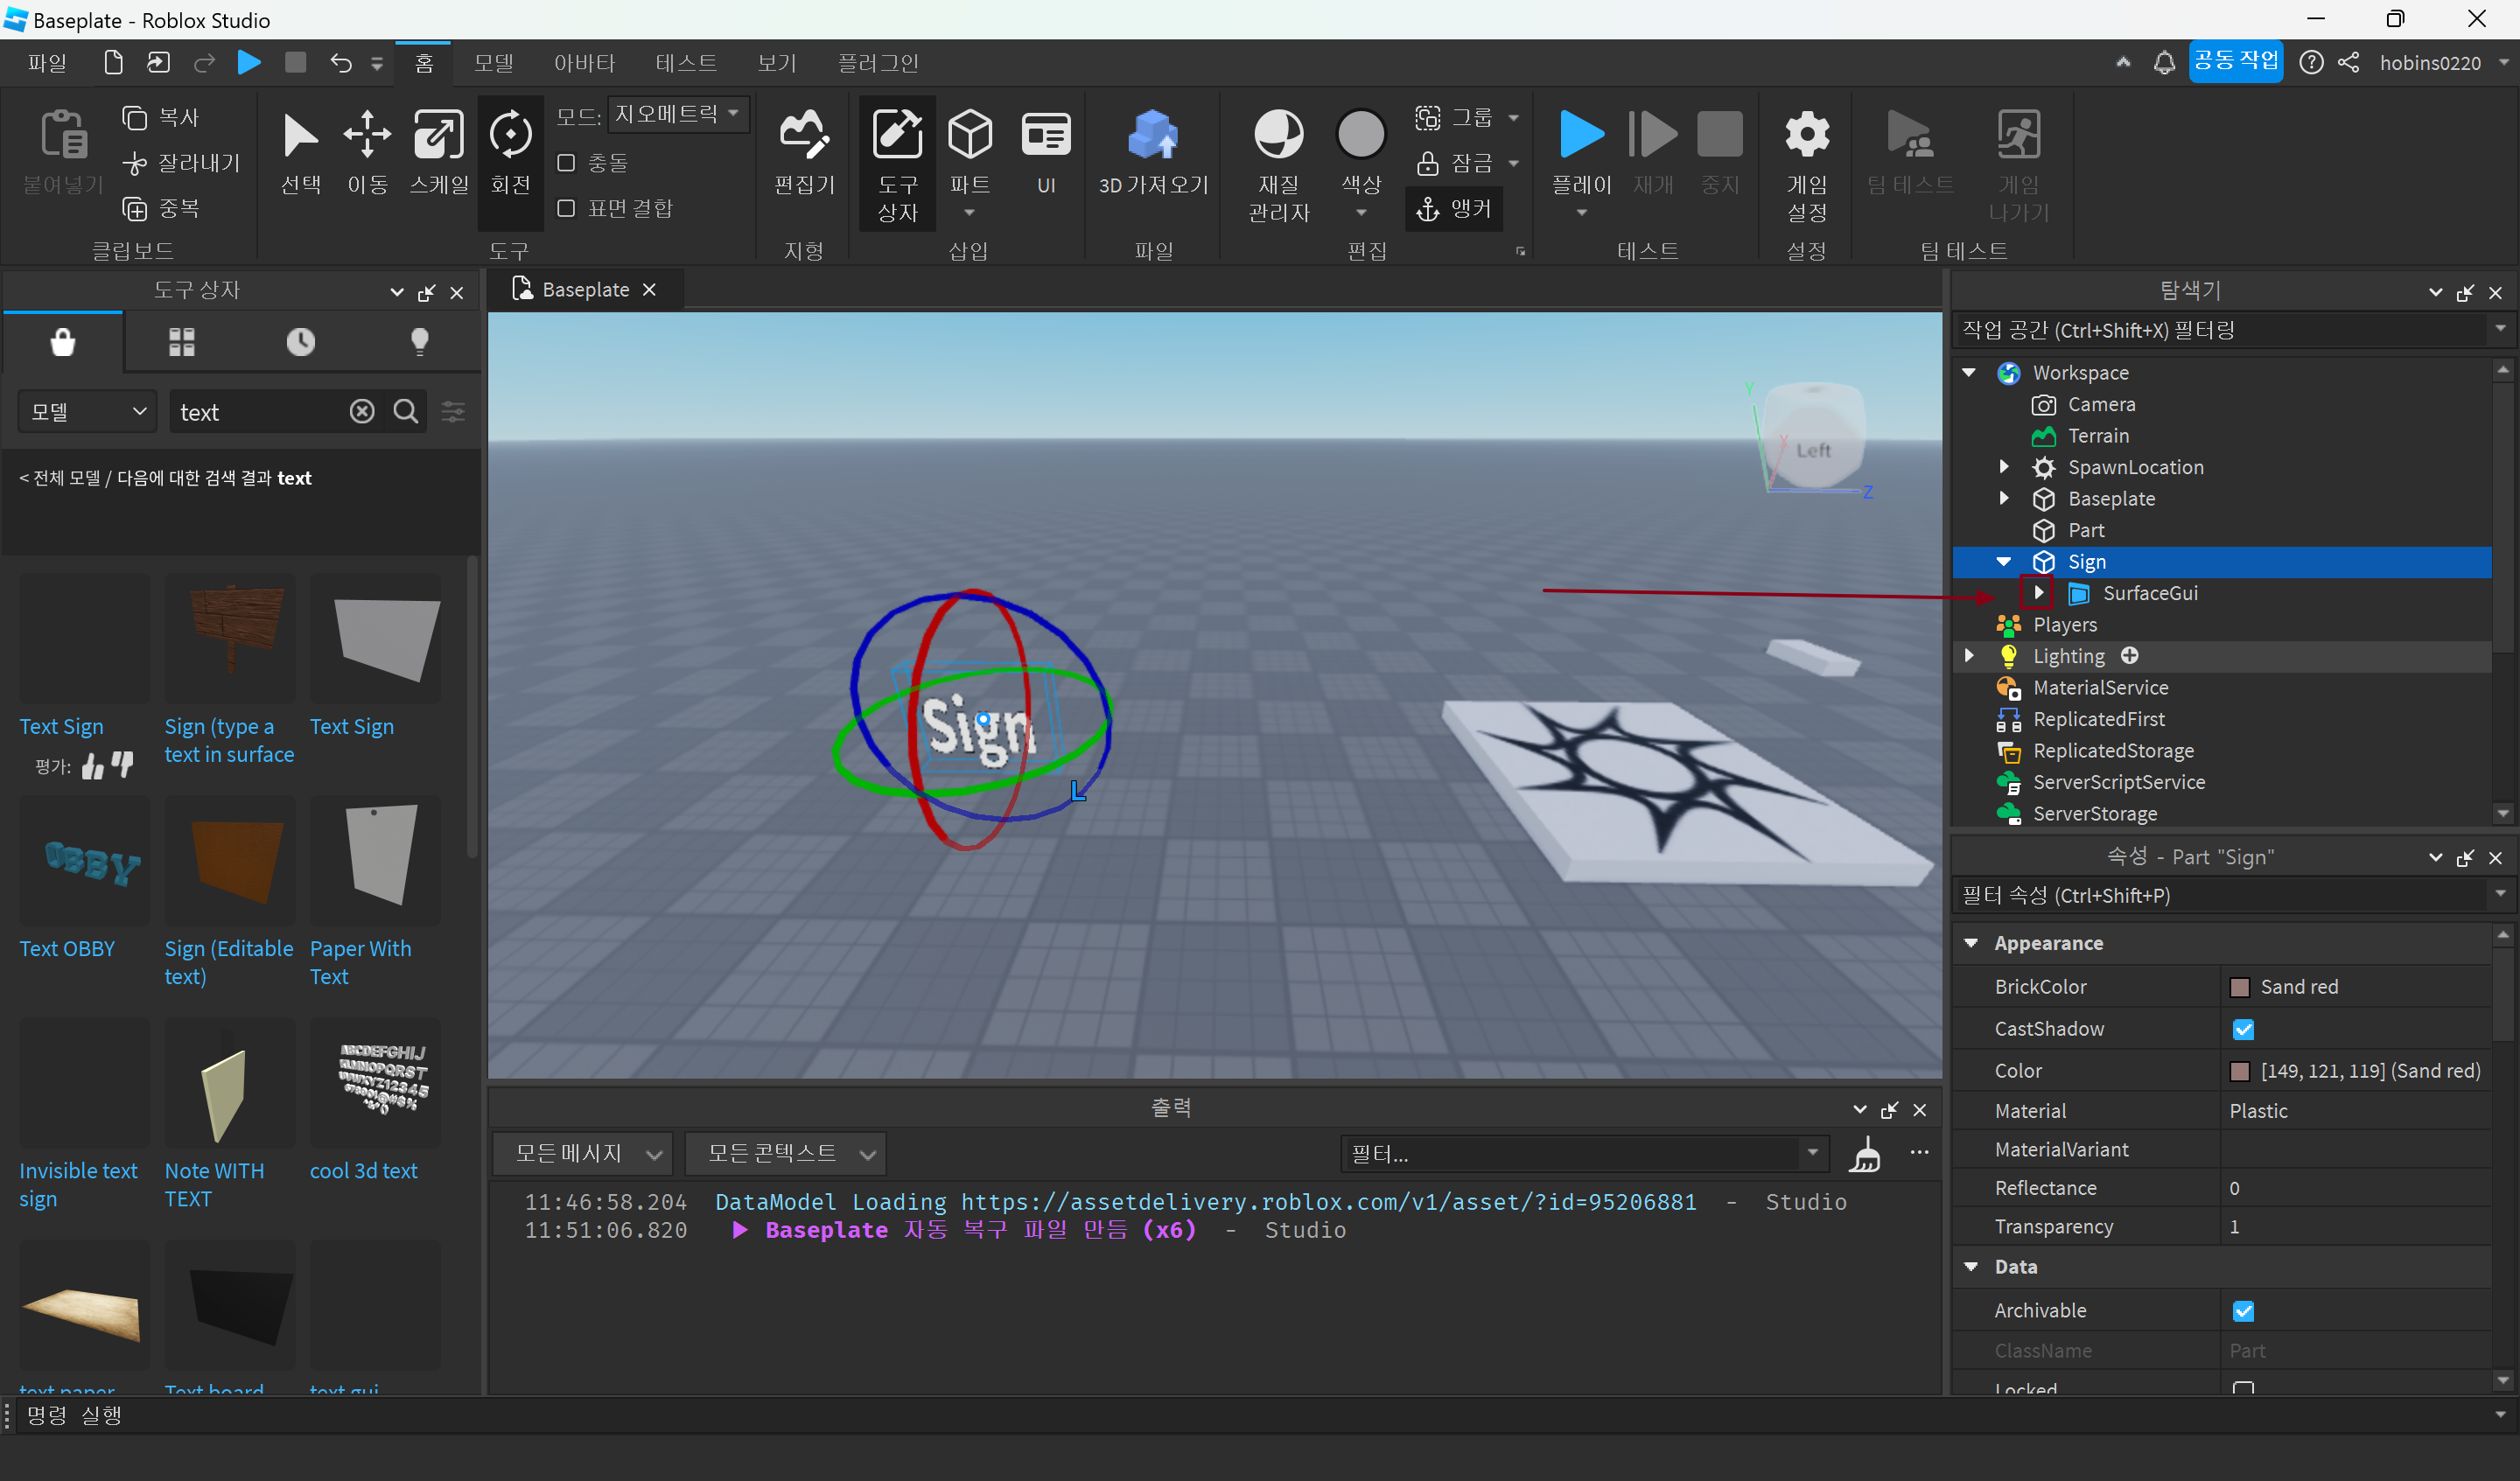2520x1481 pixels.
Task: Open the UI insert tool
Action: [1046, 153]
